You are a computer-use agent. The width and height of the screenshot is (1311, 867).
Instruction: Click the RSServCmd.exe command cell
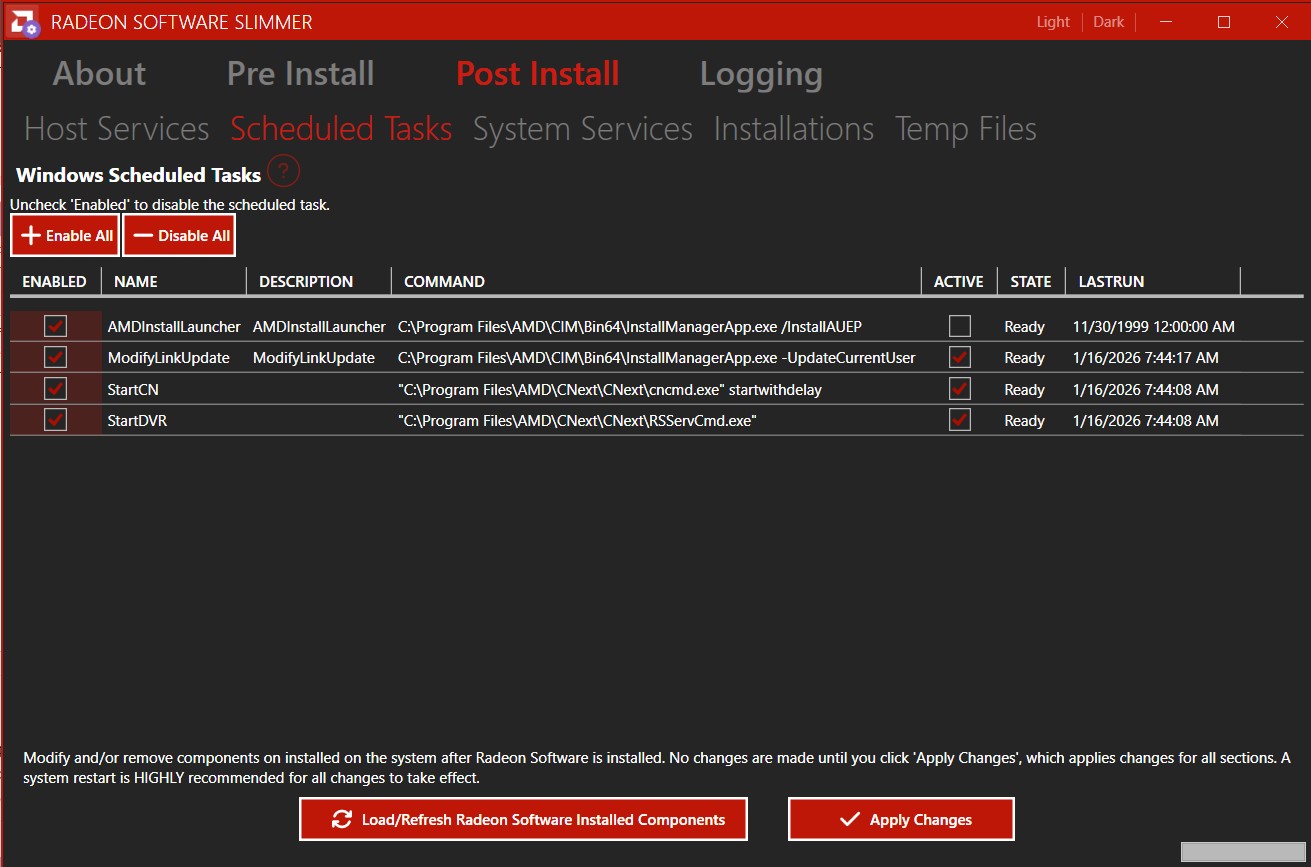577,421
